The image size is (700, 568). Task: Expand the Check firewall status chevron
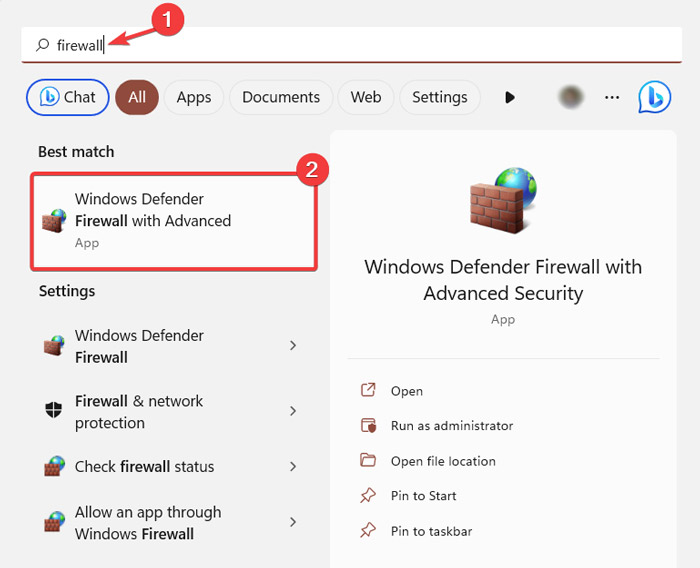293,467
